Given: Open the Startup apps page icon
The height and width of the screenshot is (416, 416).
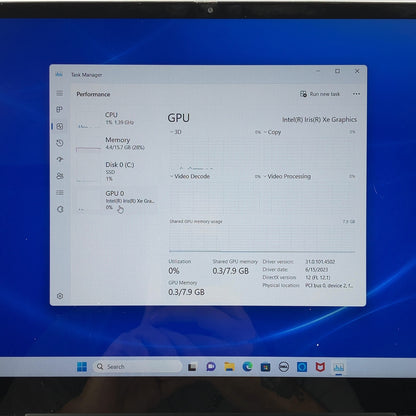Looking at the screenshot, I should tap(60, 159).
